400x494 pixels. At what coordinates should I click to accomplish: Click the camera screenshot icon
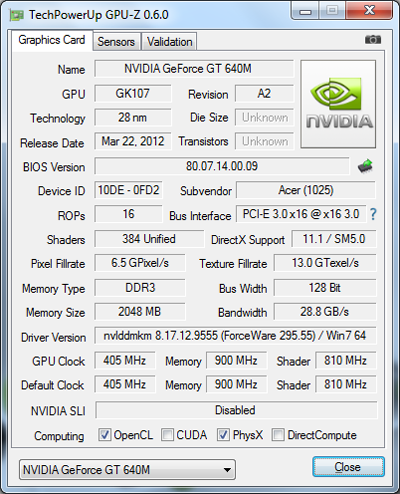coord(373,40)
